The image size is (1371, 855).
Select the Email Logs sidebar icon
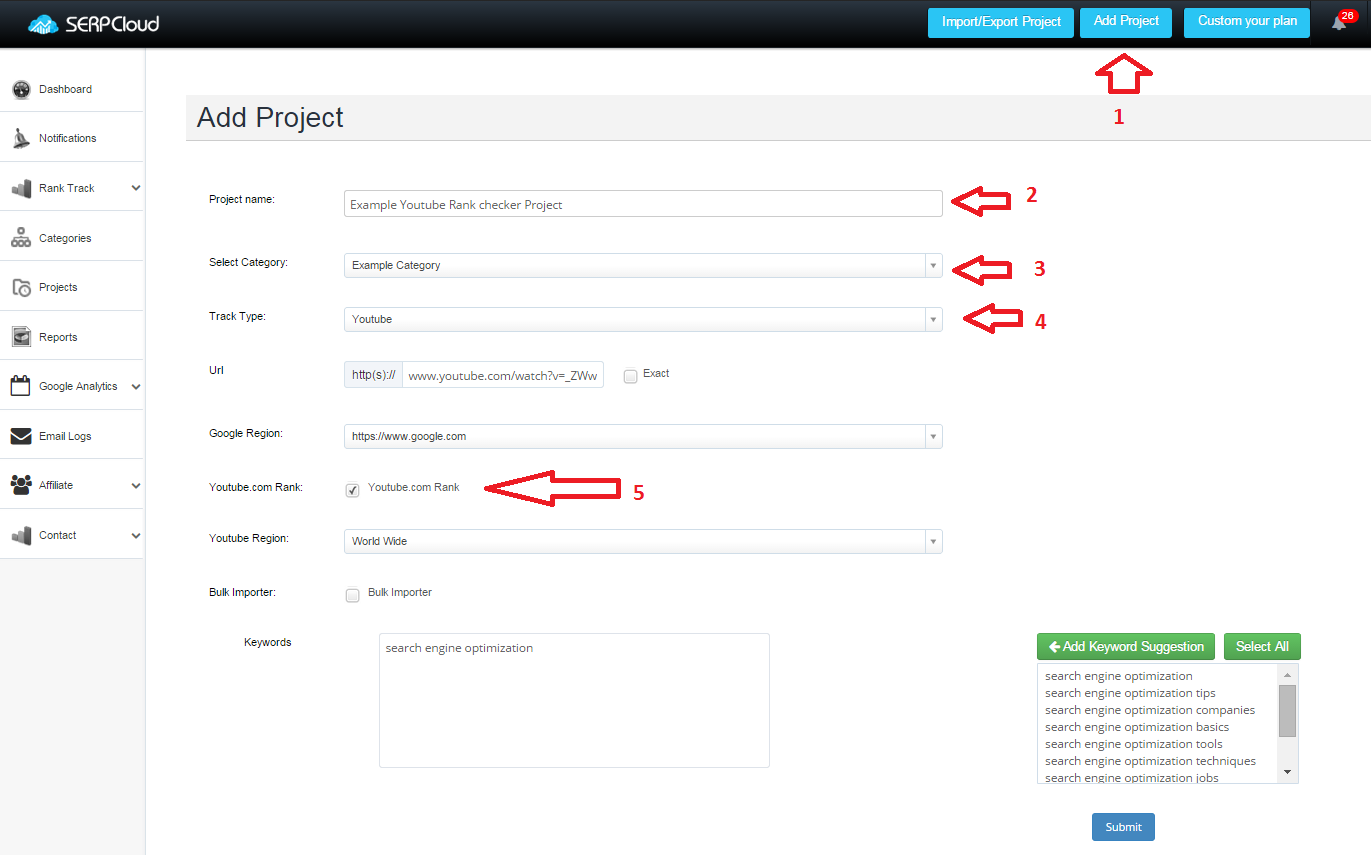click(65, 435)
